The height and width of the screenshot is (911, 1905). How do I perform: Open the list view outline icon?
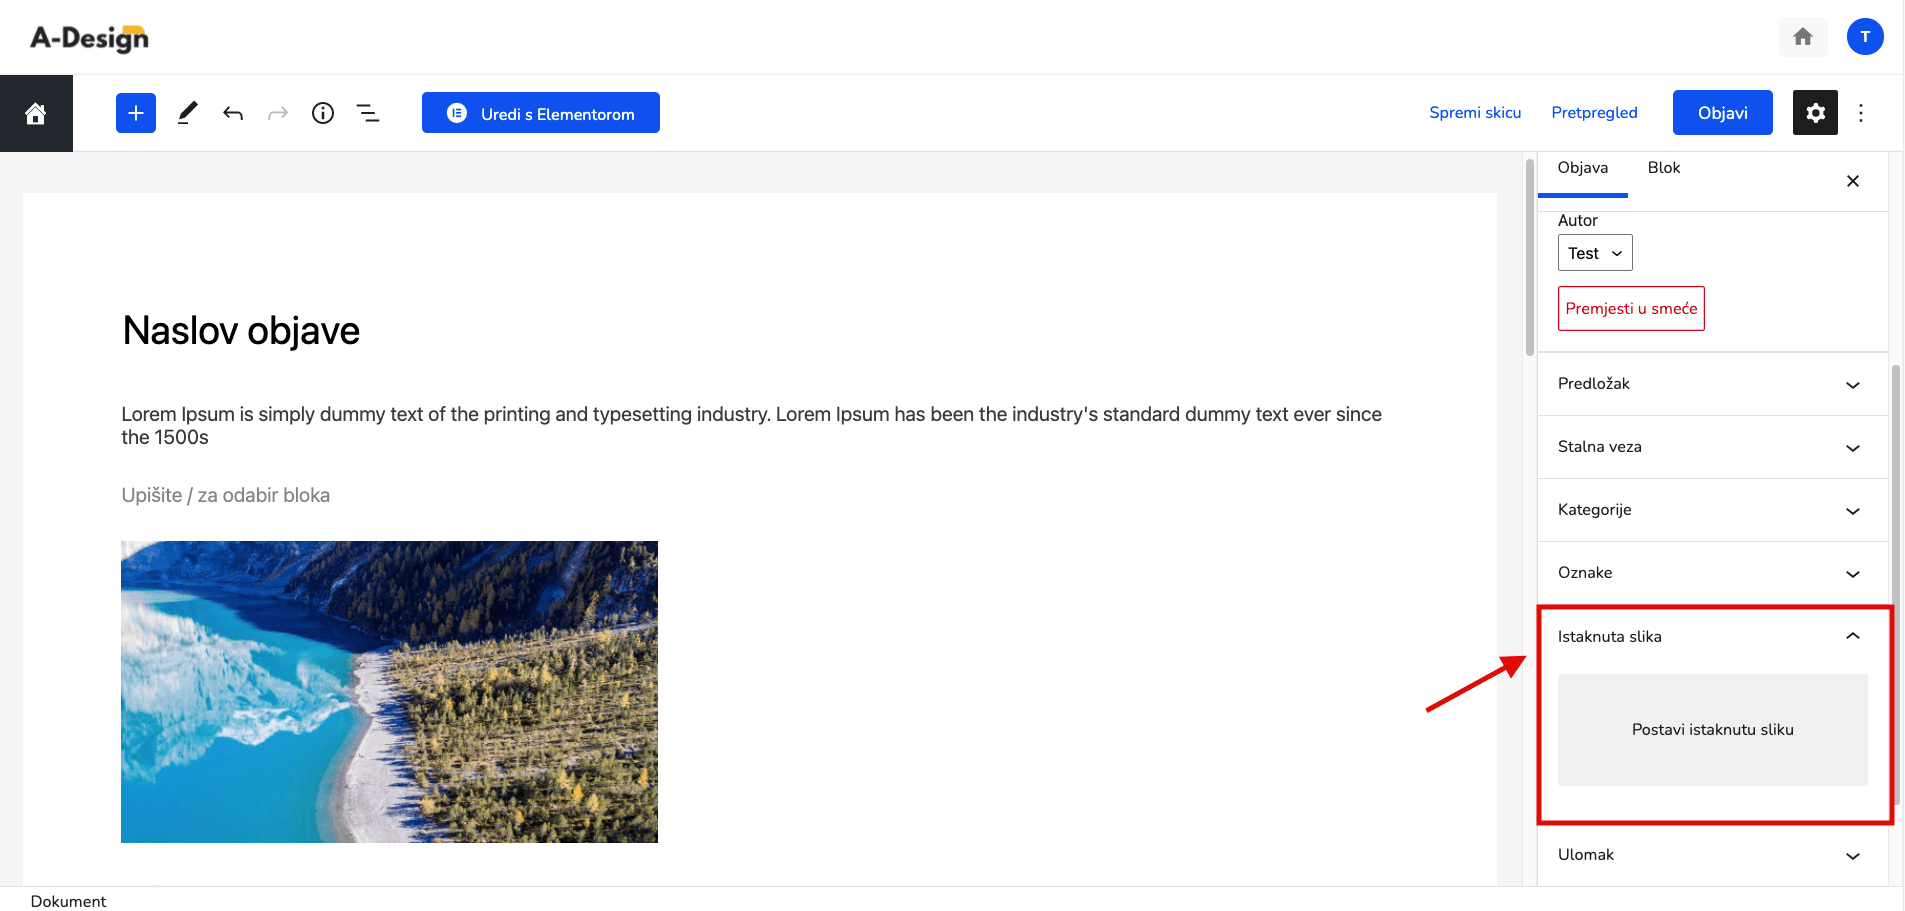tap(368, 113)
